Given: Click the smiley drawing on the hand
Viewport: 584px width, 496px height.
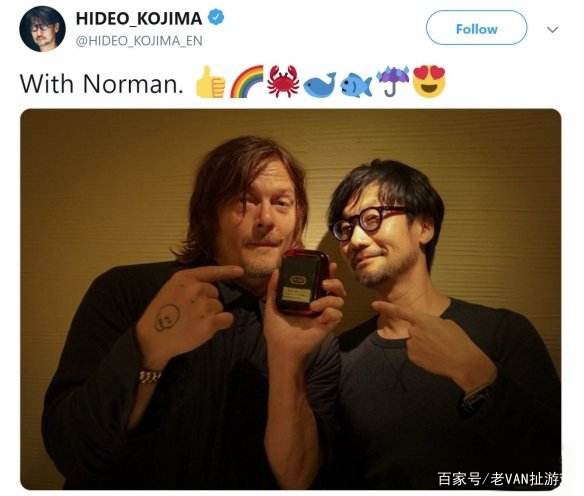Looking at the screenshot, I should pyautogui.click(x=167, y=317).
